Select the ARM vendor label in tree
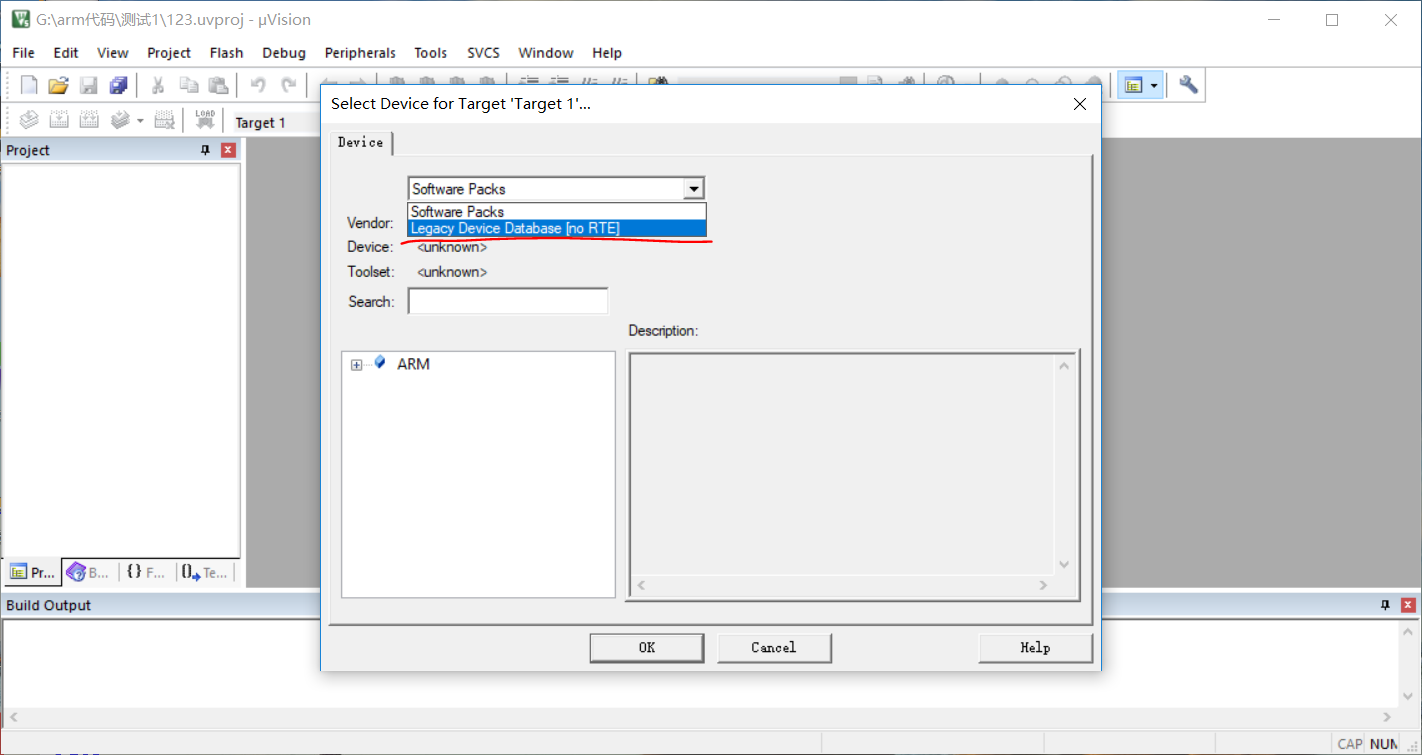This screenshot has width=1422, height=755. (413, 364)
